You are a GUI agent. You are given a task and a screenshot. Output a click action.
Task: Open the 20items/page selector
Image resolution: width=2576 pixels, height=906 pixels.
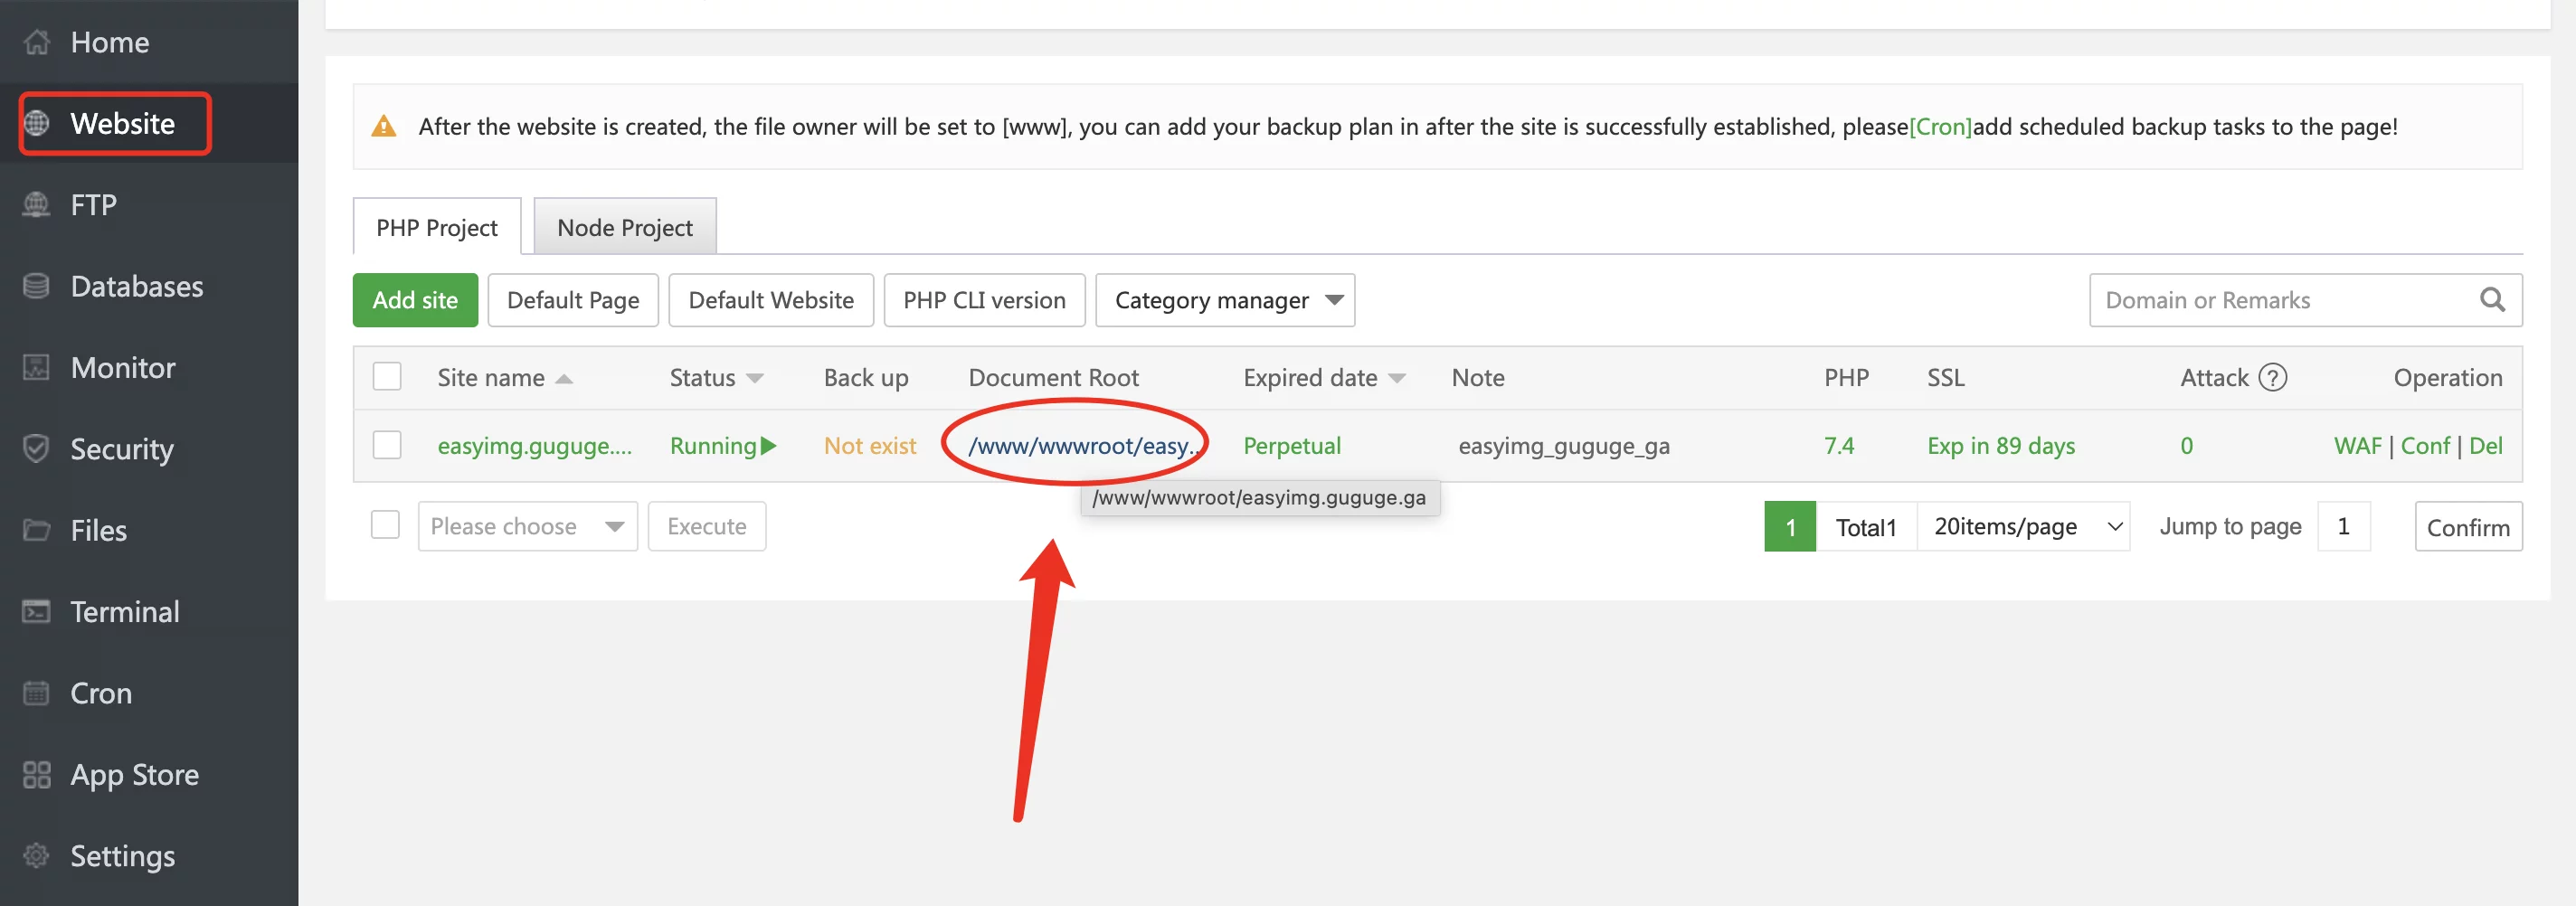(x=2023, y=526)
